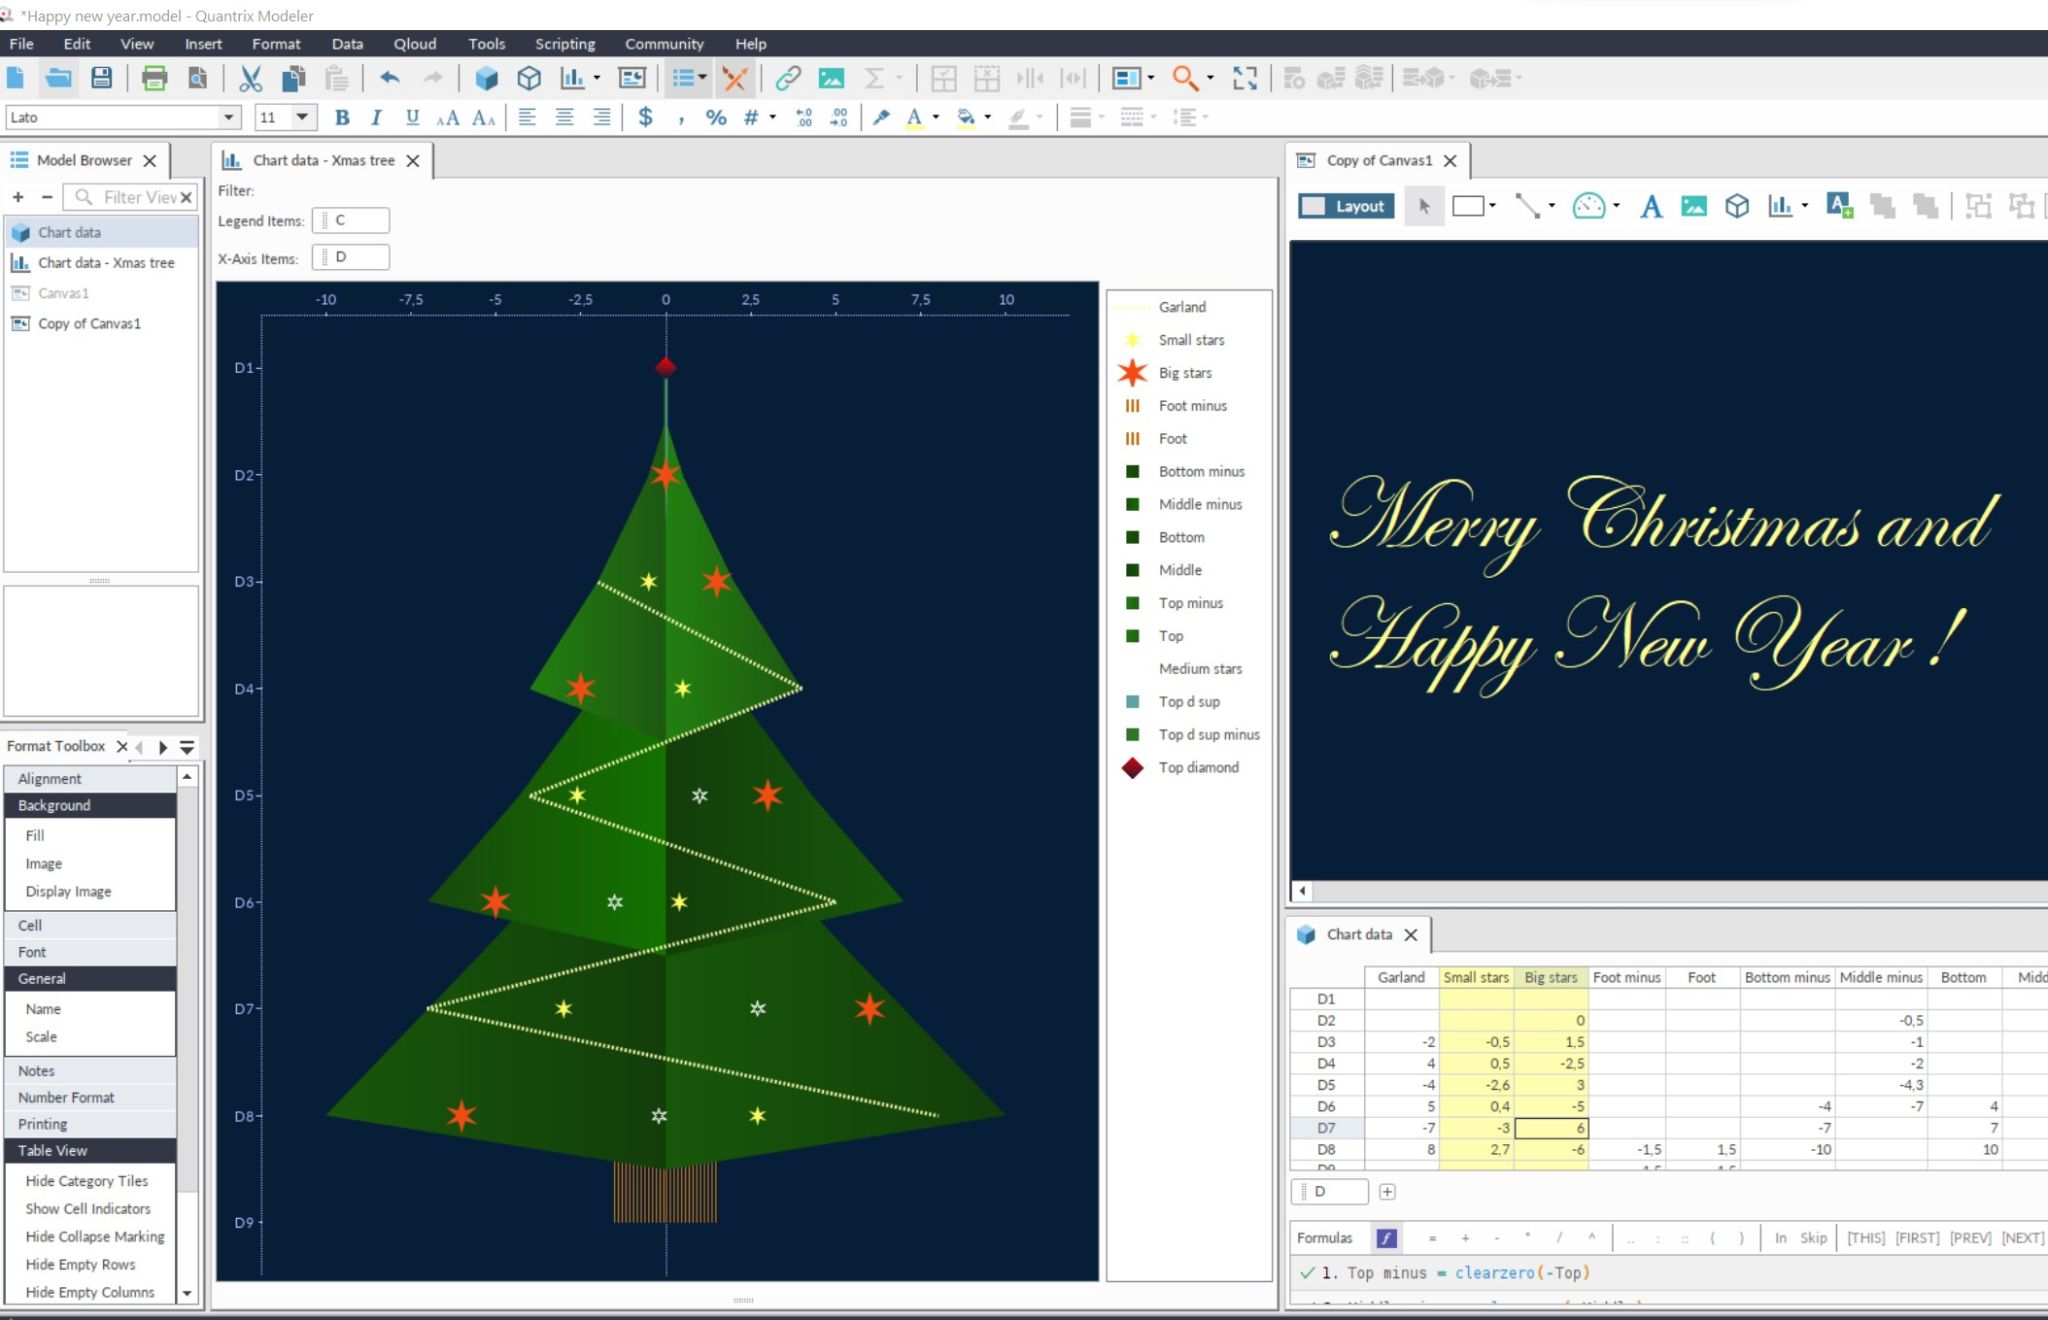Viewport: 2048px width, 1320px height.
Task: Click Hide Empty Rows option
Action: [x=80, y=1264]
